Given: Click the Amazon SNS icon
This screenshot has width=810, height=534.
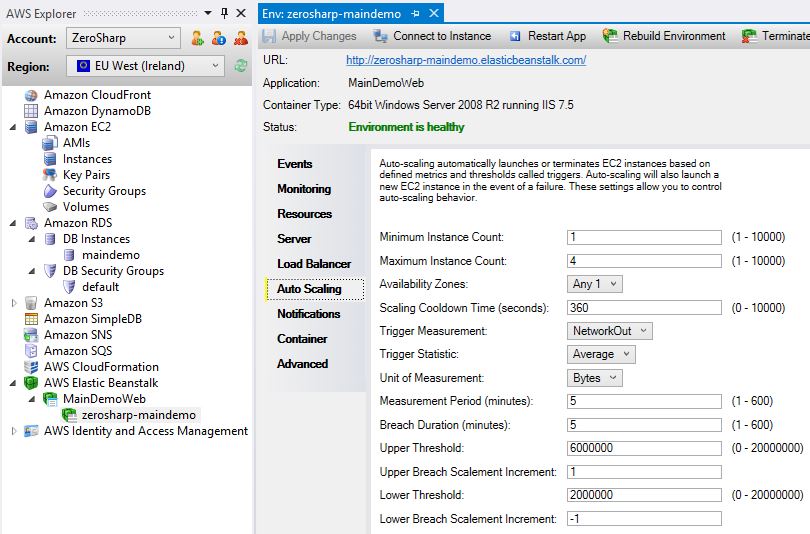Looking at the screenshot, I should tap(31, 335).
